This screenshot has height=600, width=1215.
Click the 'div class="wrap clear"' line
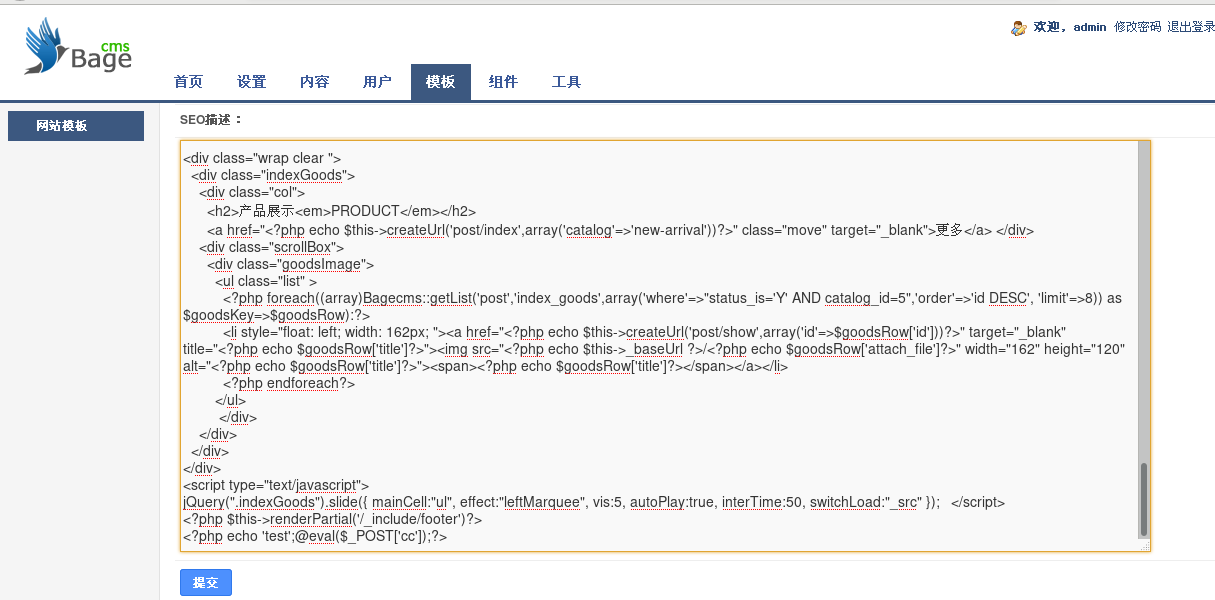(x=263, y=157)
